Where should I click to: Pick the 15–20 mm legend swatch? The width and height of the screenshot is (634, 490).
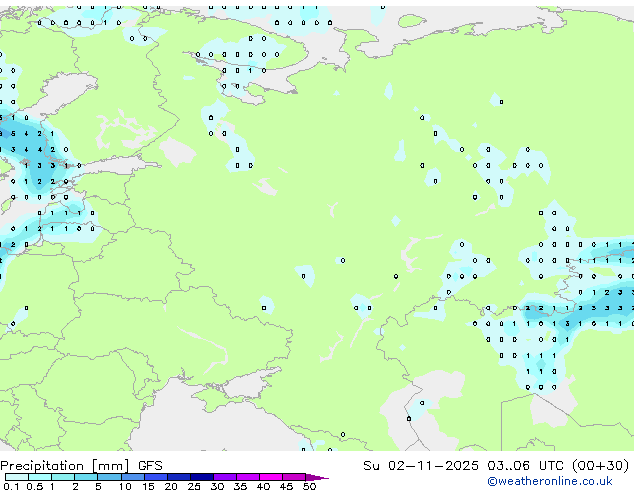(156, 477)
